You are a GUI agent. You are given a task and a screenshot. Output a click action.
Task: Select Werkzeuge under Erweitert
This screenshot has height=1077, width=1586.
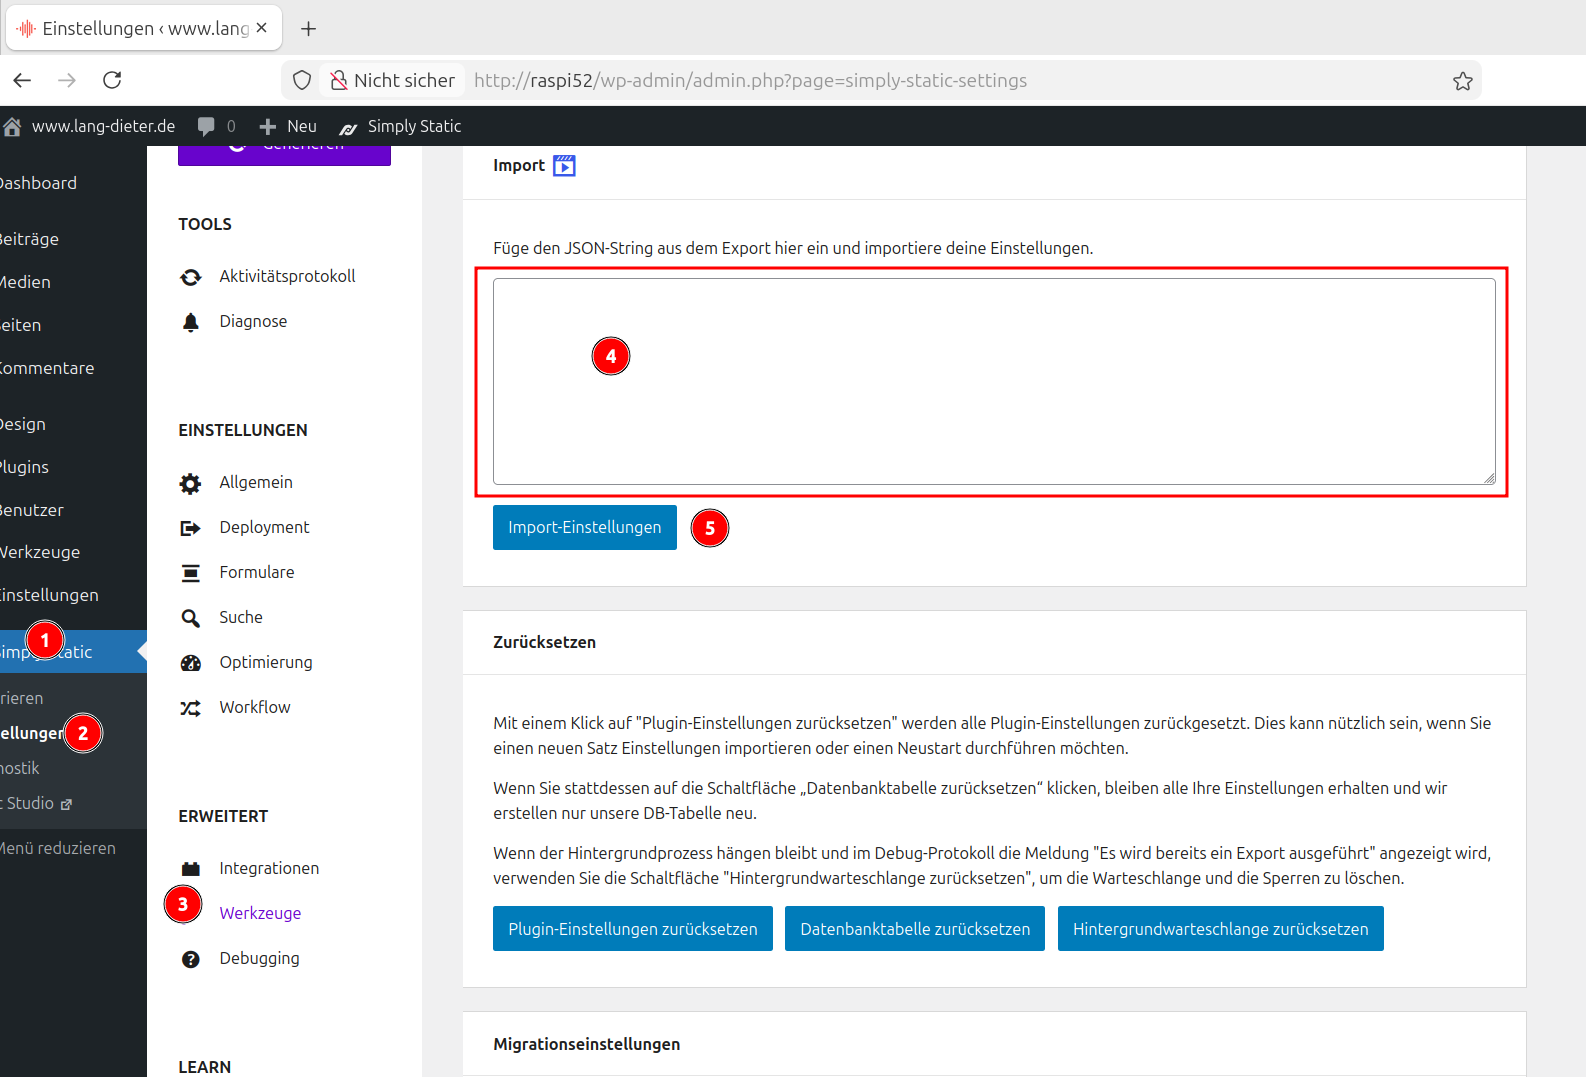click(x=260, y=913)
